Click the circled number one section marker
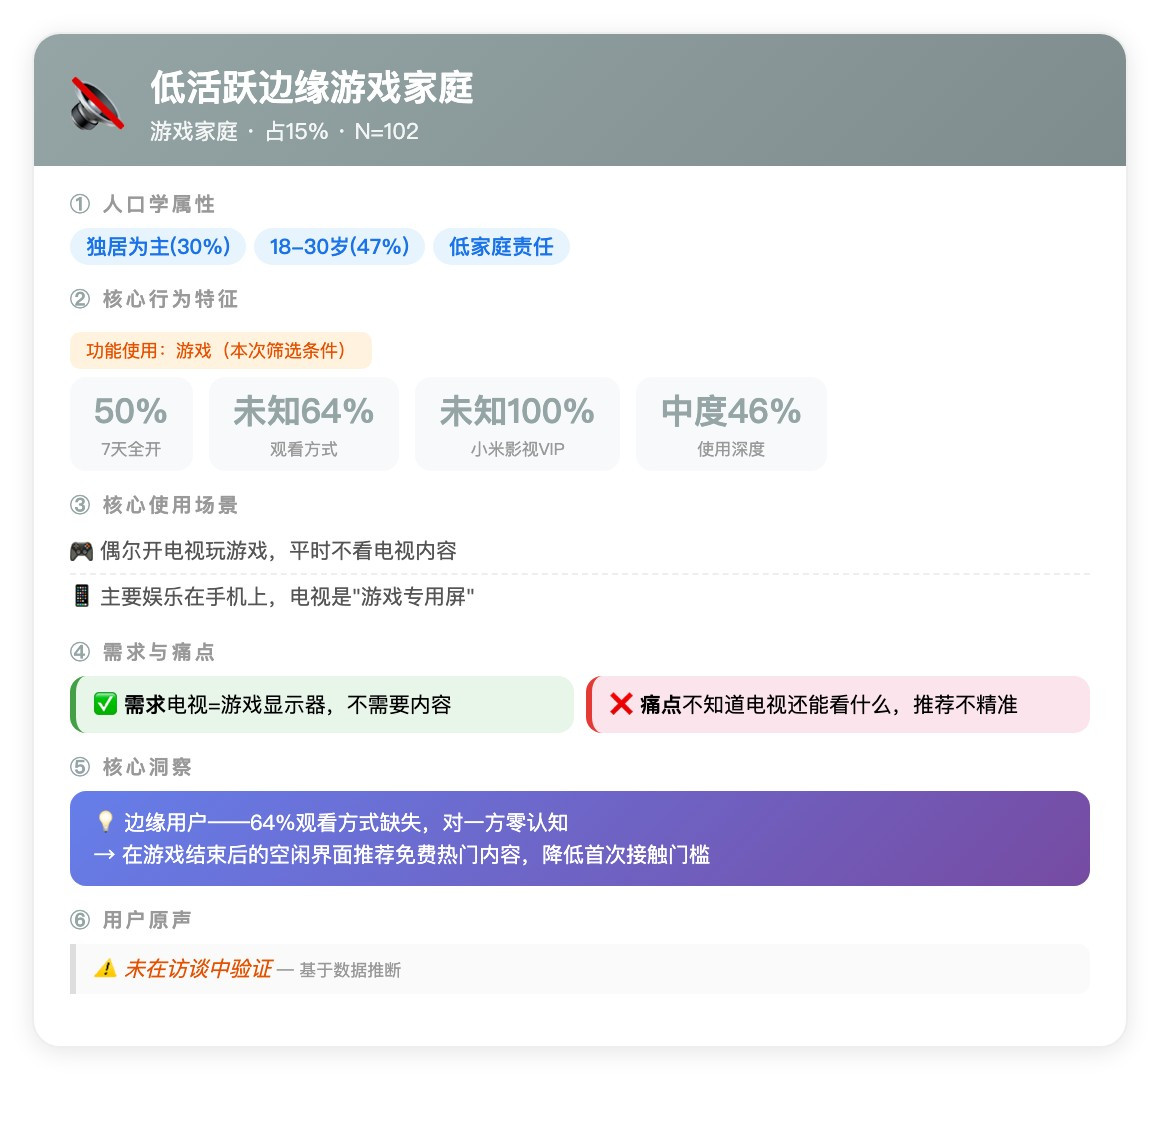Image resolution: width=1160 pixels, height=1121 pixels. tap(80, 203)
